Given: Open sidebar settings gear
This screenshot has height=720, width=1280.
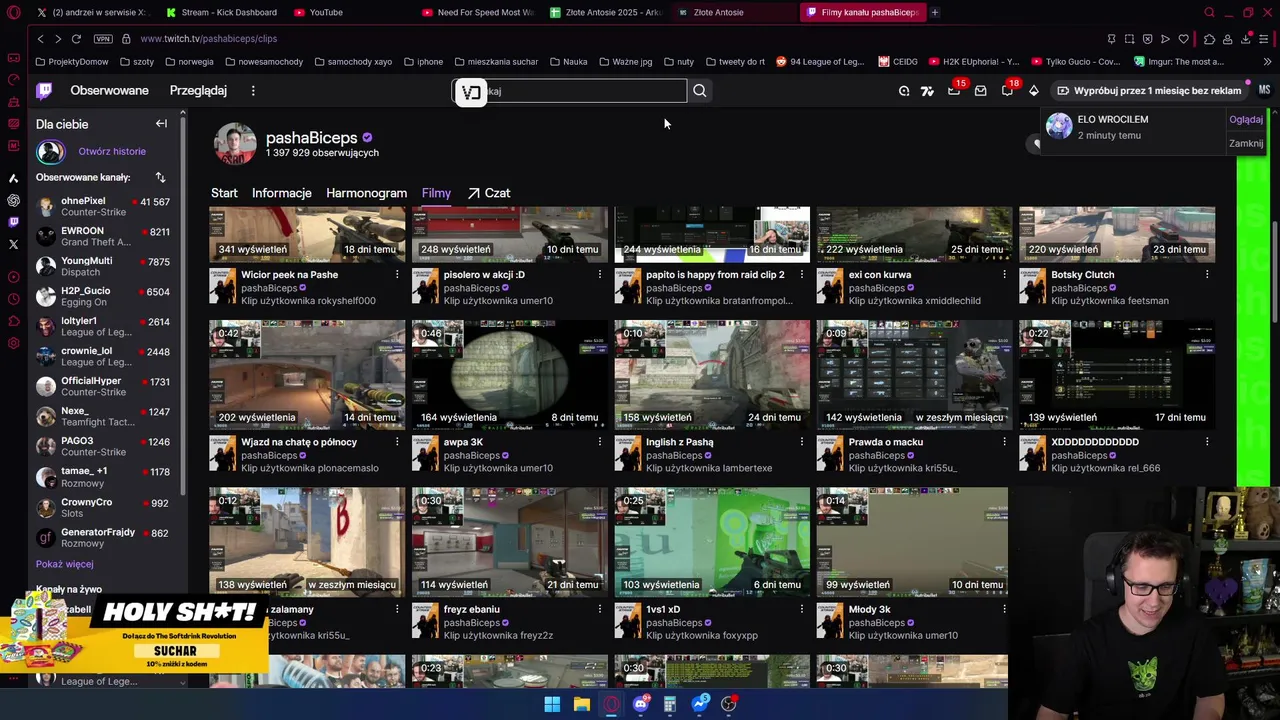Looking at the screenshot, I should [13, 343].
